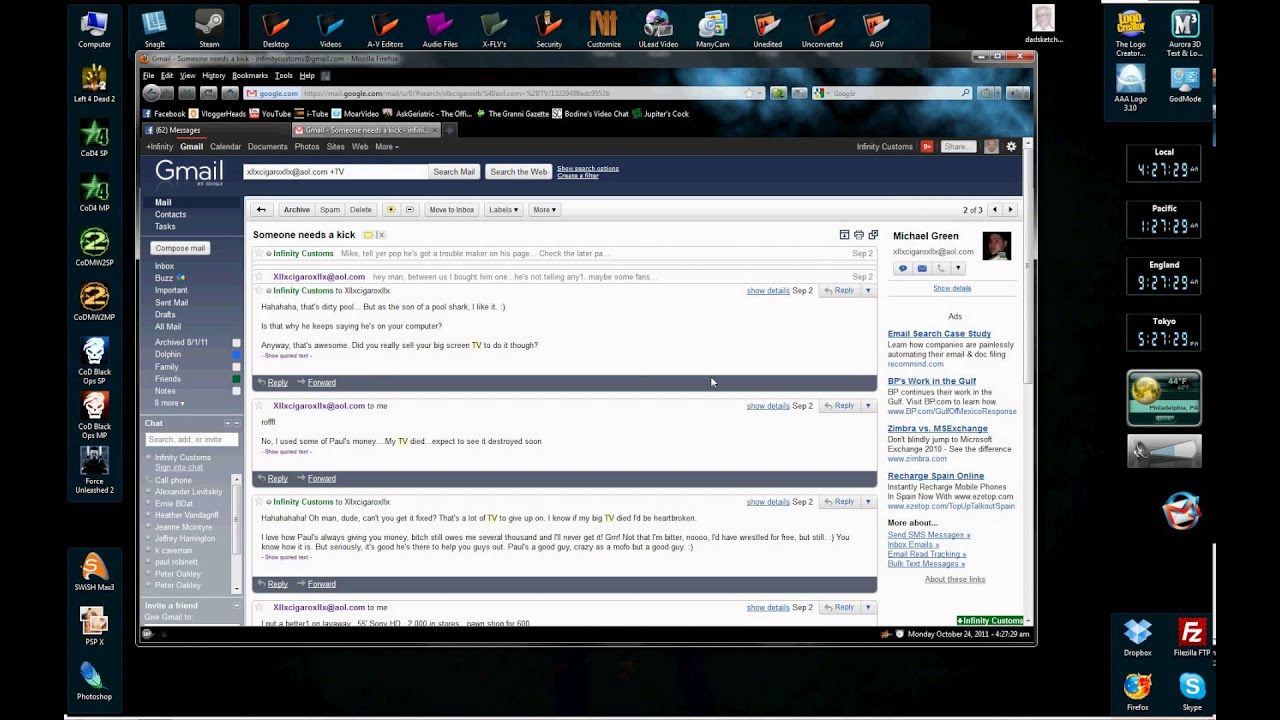Open the Chat options dropdown arrow
Viewport: 1280px width, 720px height.
click(228, 423)
